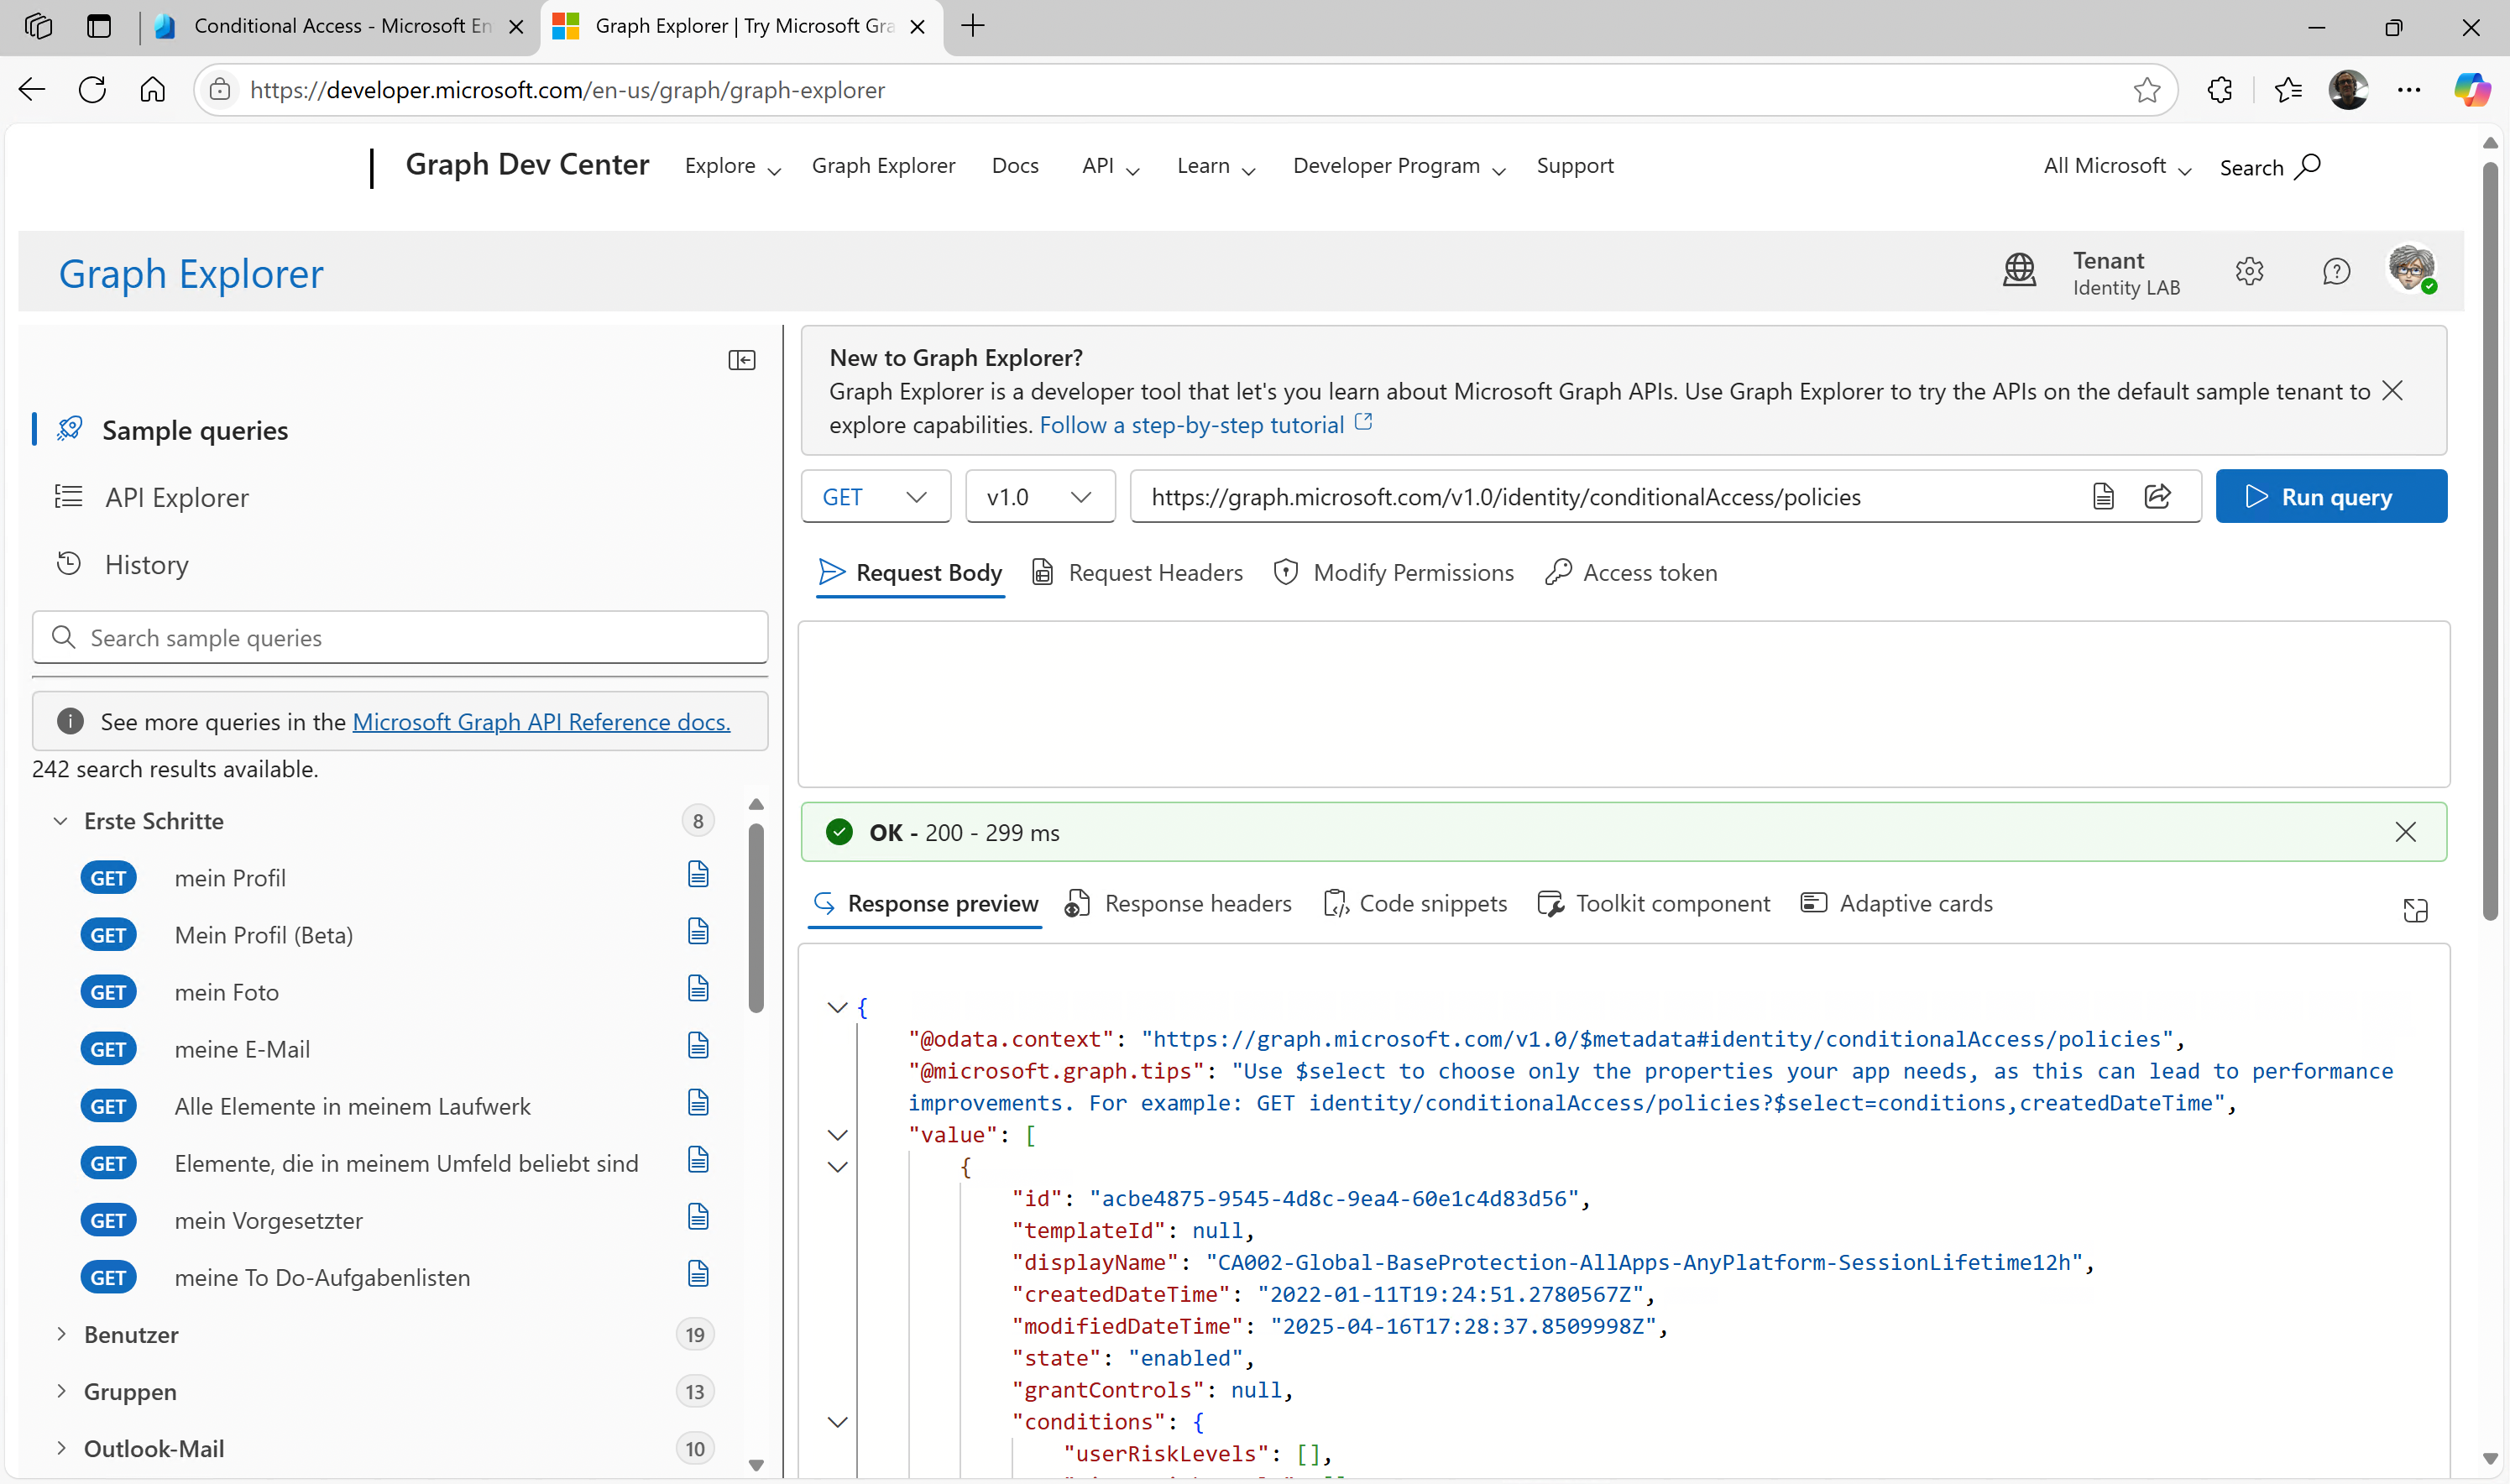The image size is (2510, 1484).
Task: Expand the Benutzer category
Action: pos(61,1334)
